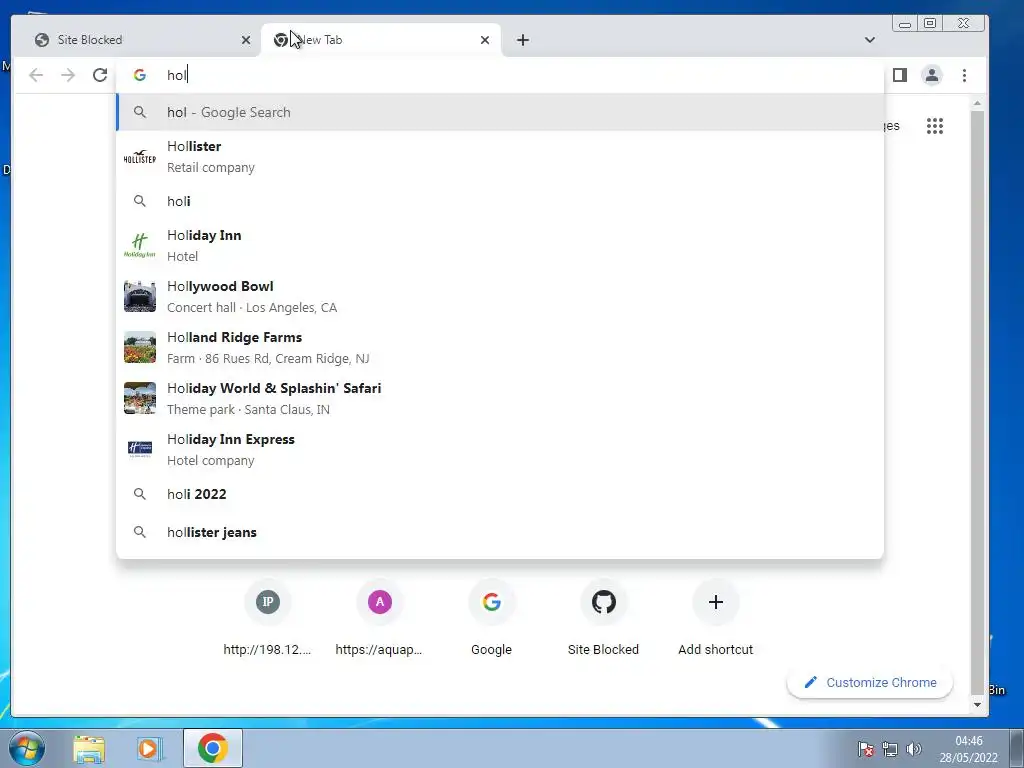Open the Site Blocked GitHub shortcut
1024x768 pixels.
click(603, 619)
